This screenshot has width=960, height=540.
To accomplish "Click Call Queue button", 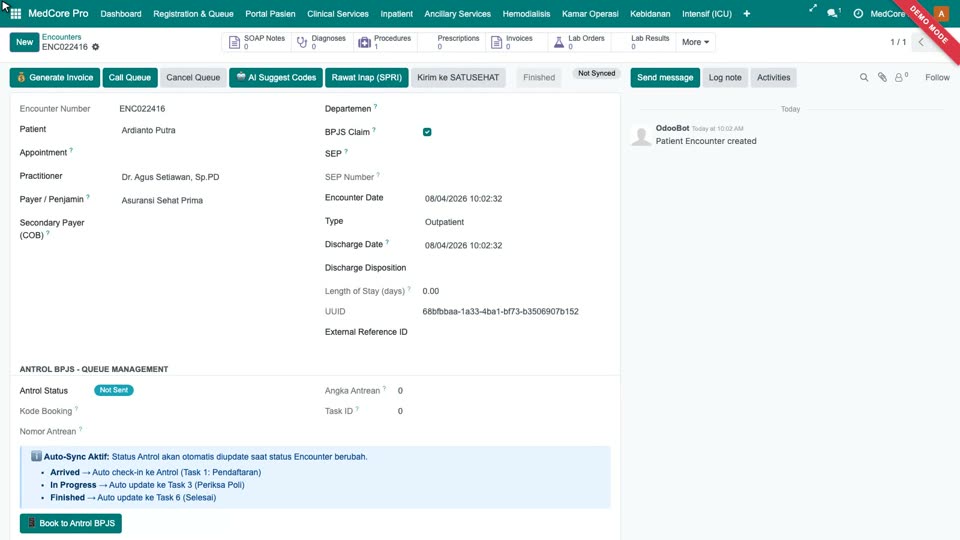I will (129, 77).
